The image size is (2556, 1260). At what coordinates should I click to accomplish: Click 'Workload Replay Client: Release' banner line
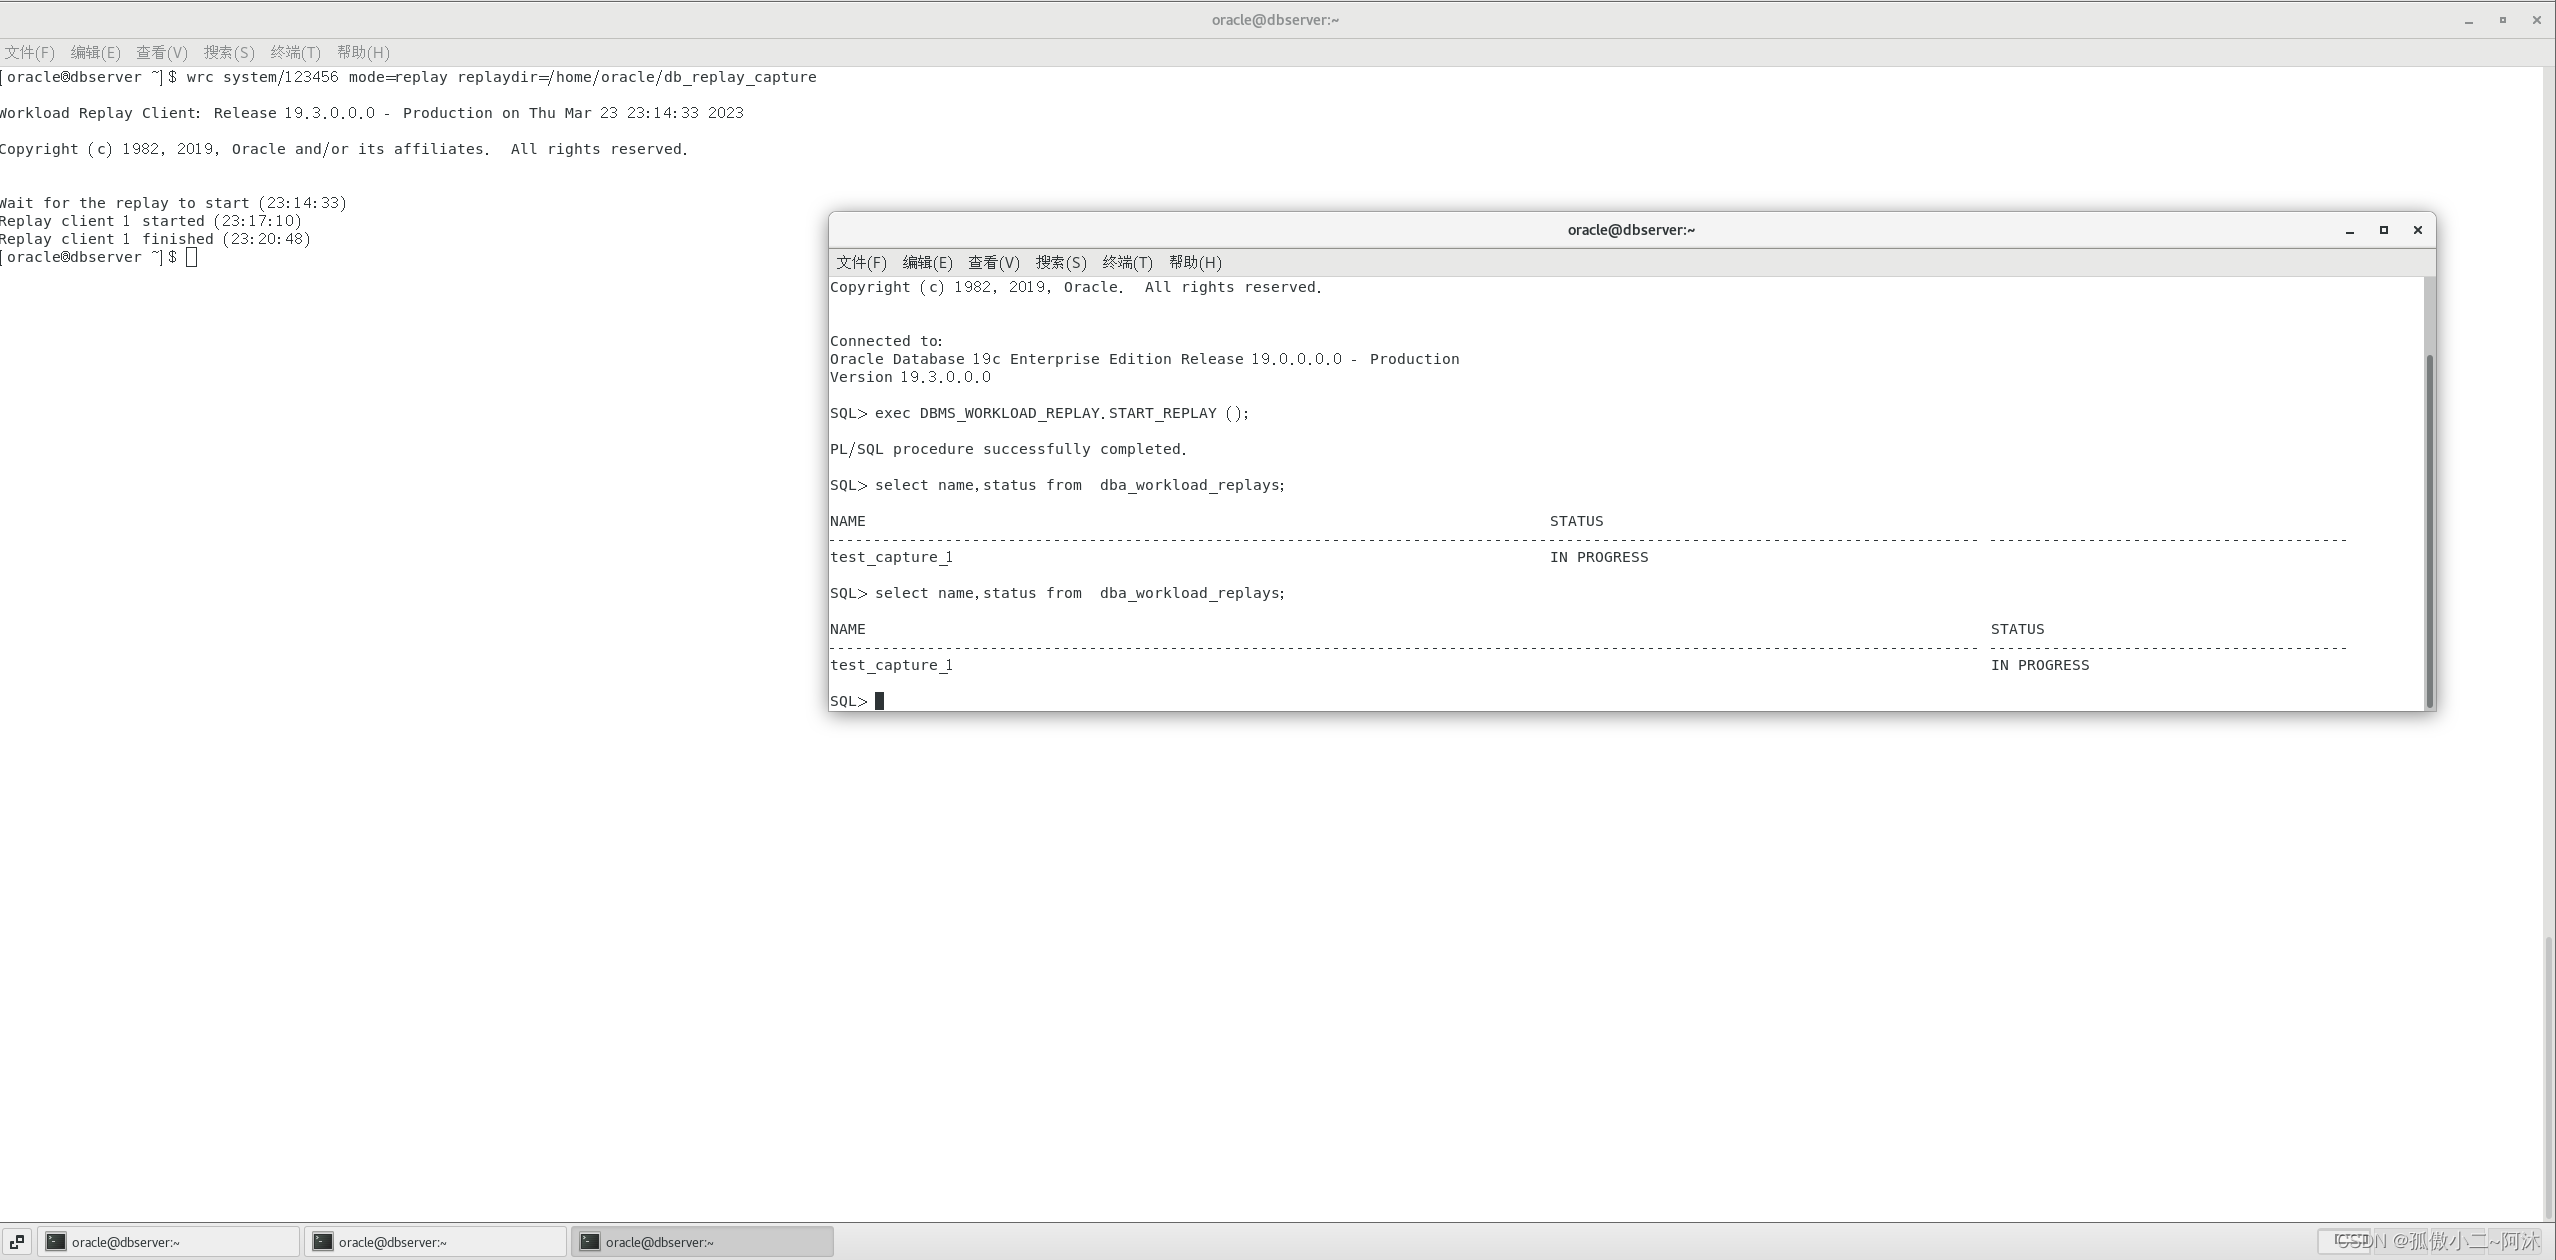pyautogui.click(x=372, y=113)
